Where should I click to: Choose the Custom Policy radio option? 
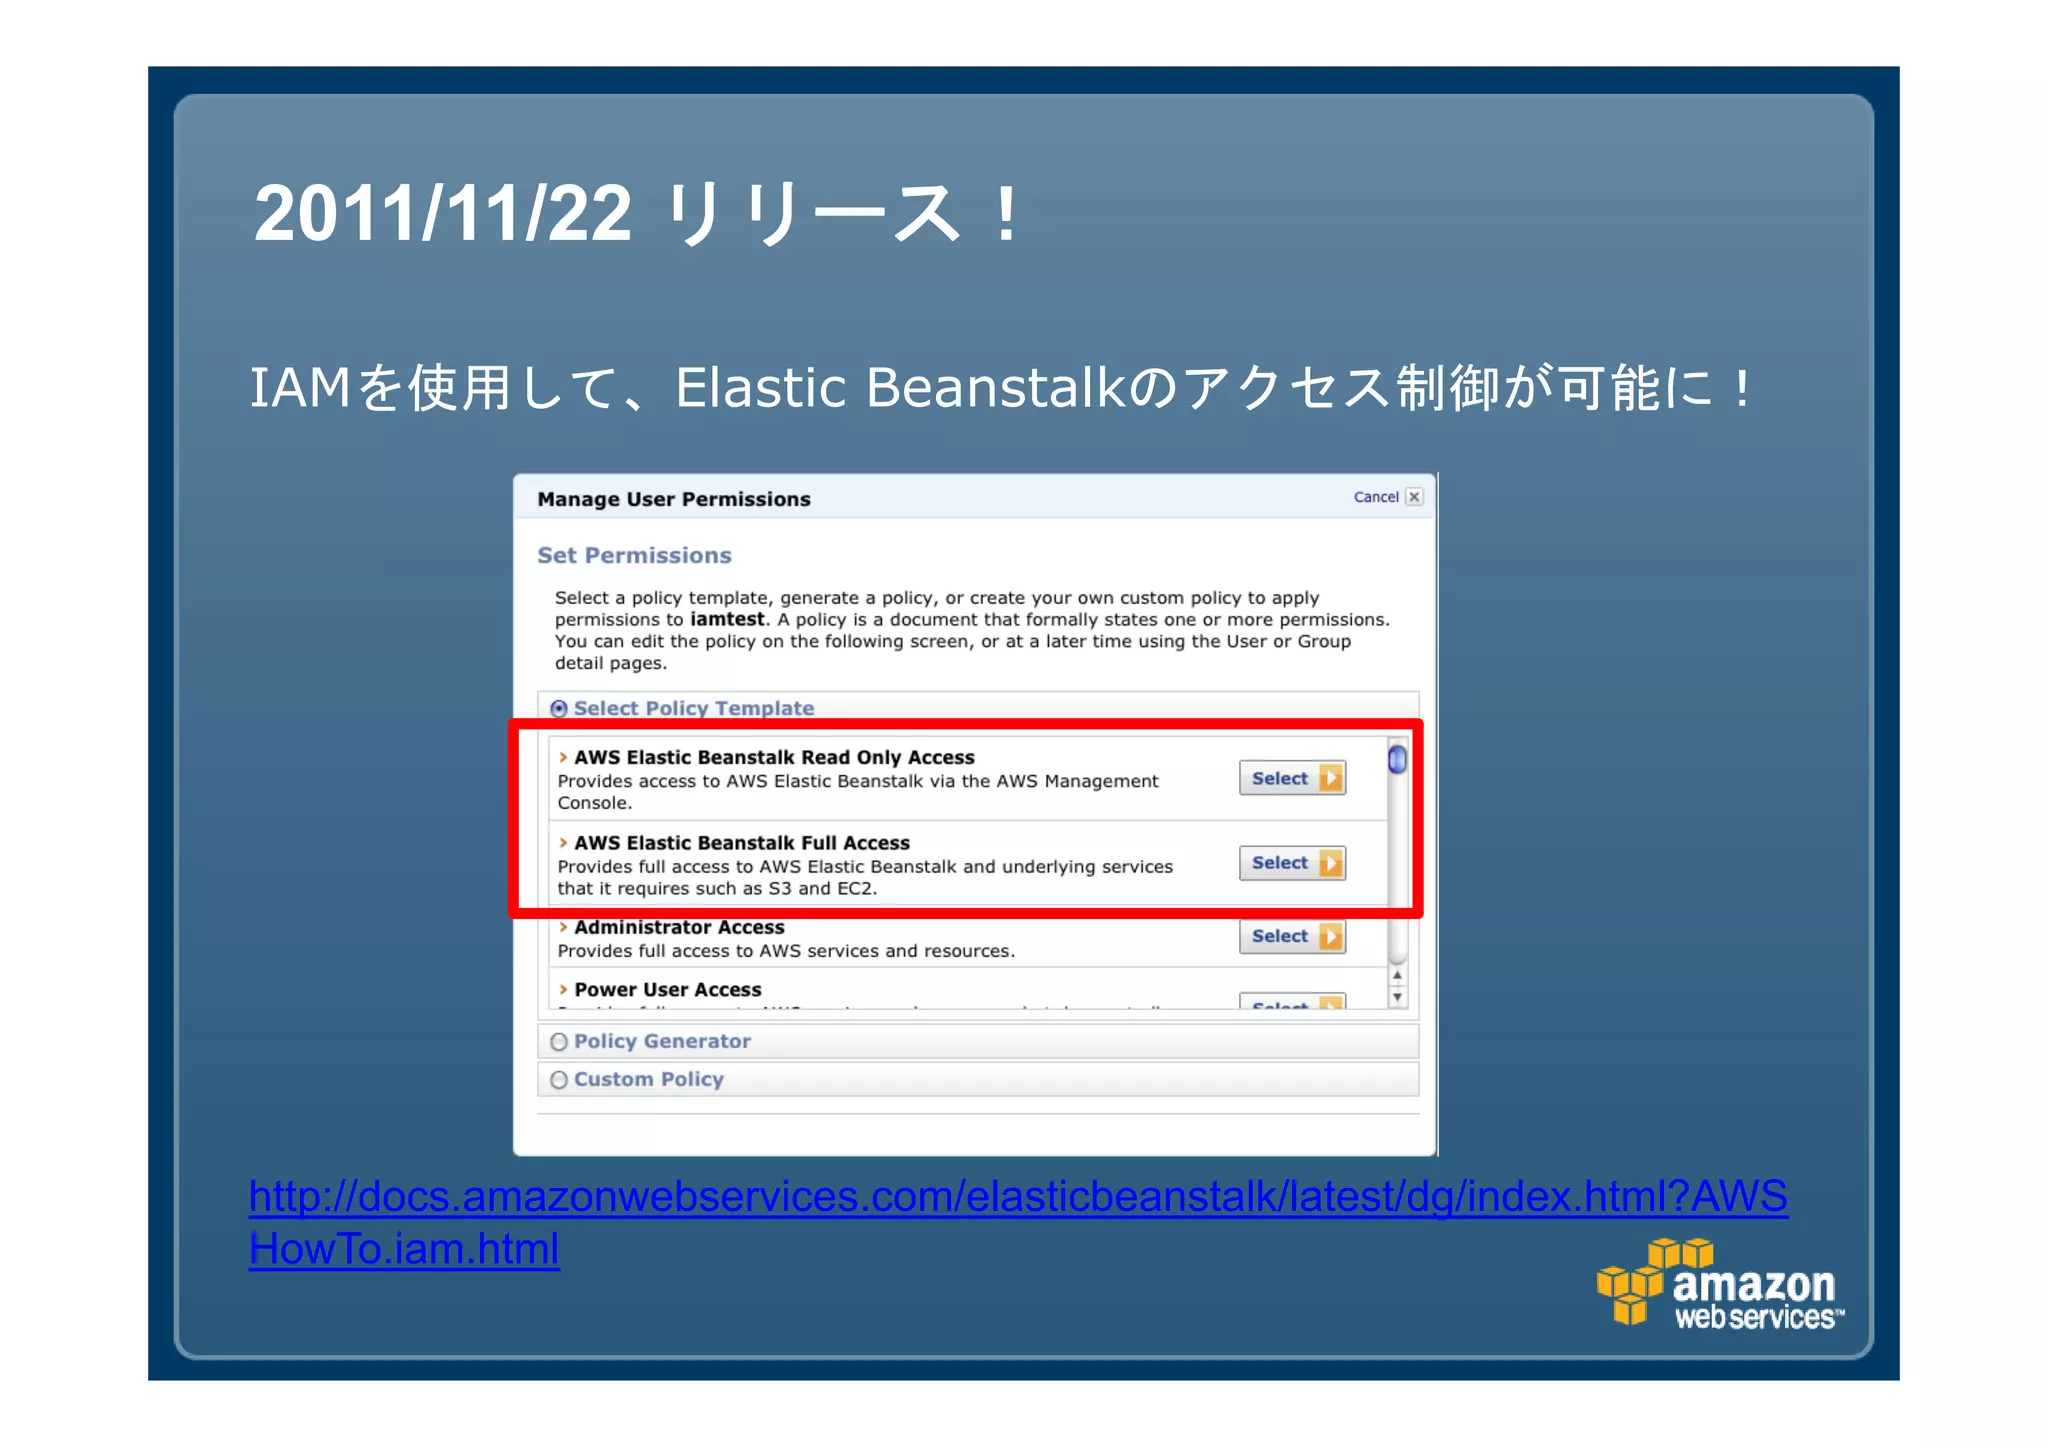click(x=559, y=1080)
